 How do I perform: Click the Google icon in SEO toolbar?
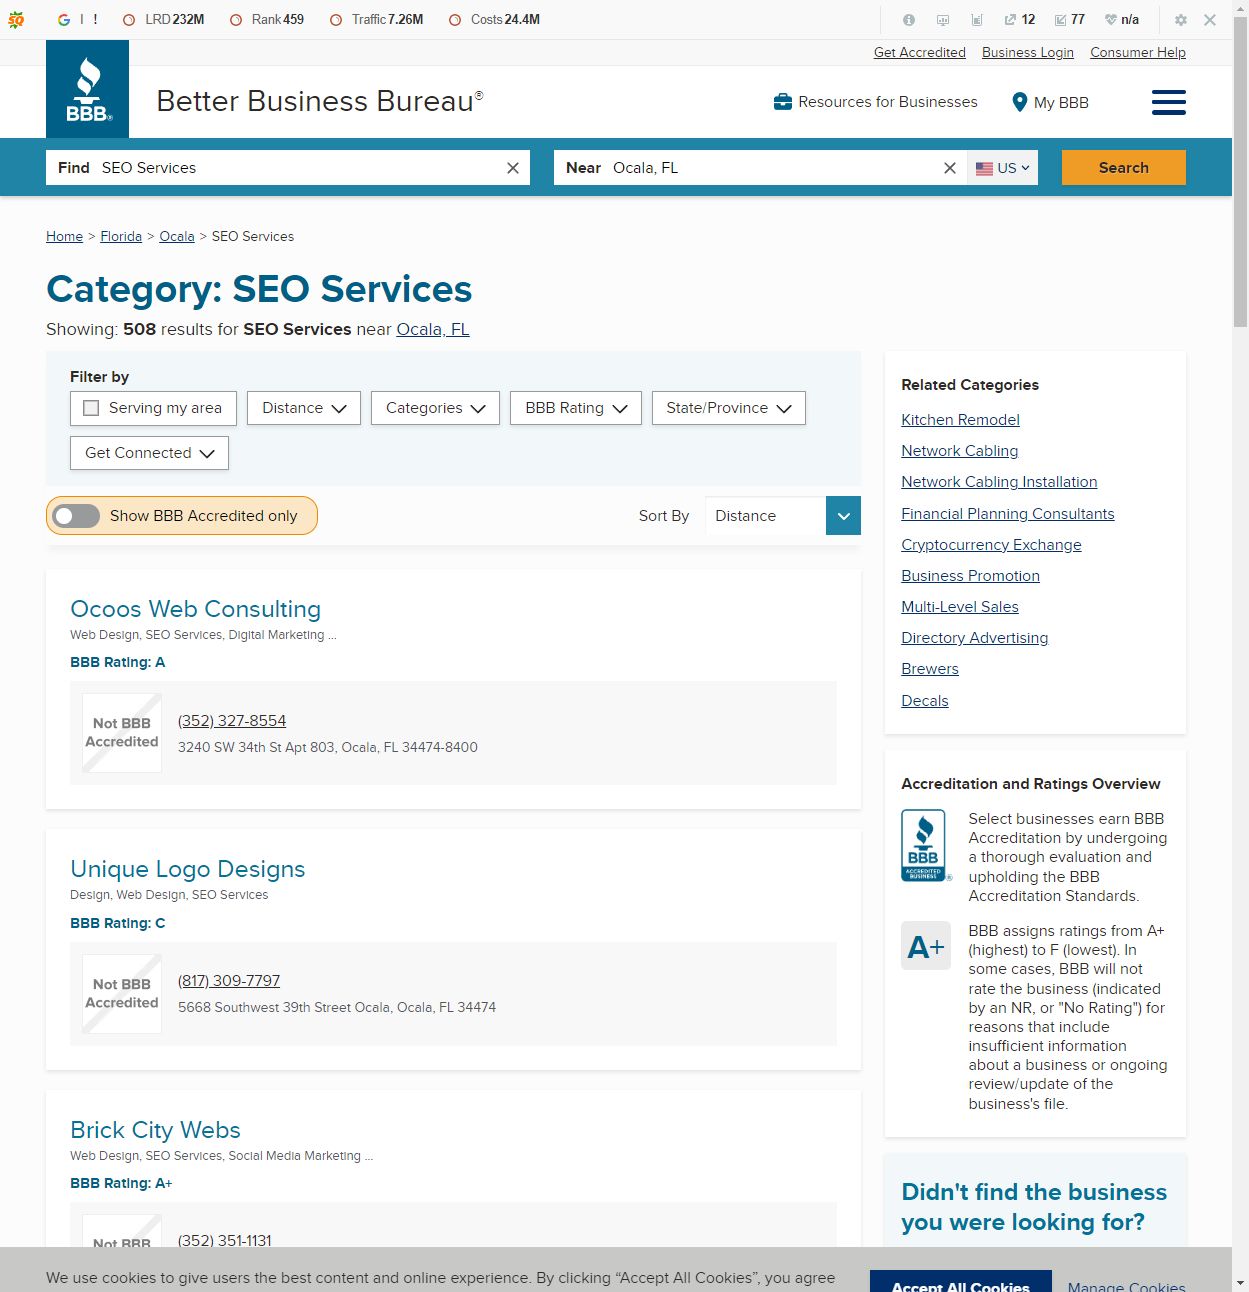point(64,20)
